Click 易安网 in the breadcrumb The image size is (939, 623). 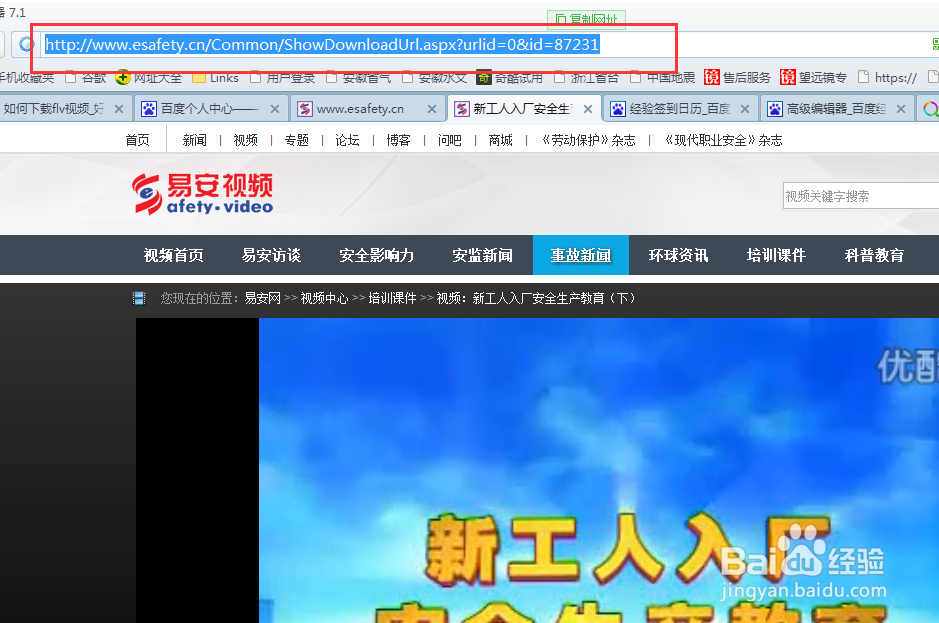[x=262, y=298]
